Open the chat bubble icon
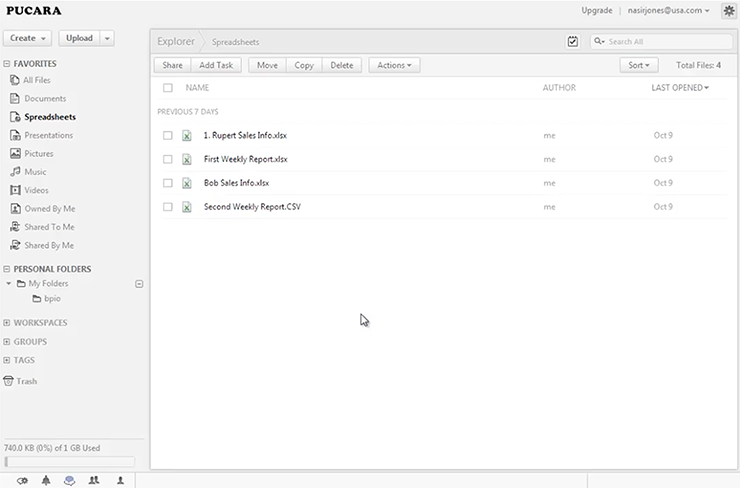This screenshot has height=488, width=740. point(70,480)
